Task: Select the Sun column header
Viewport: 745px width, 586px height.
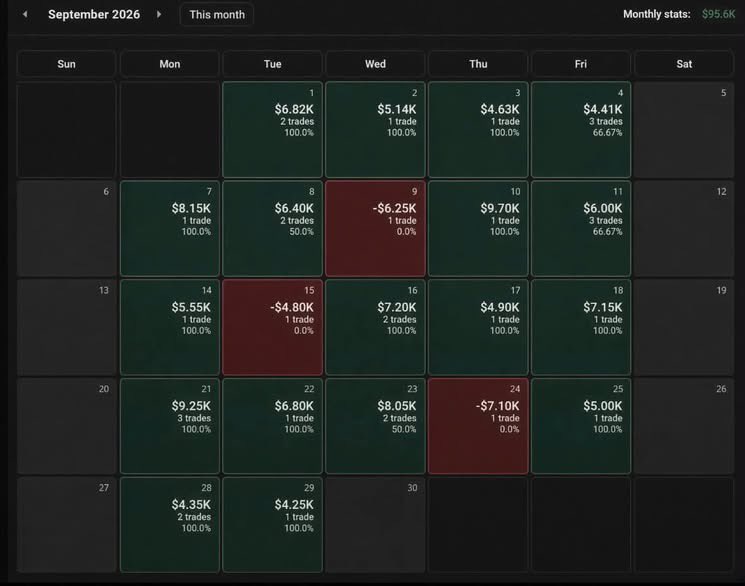Action: (67, 64)
